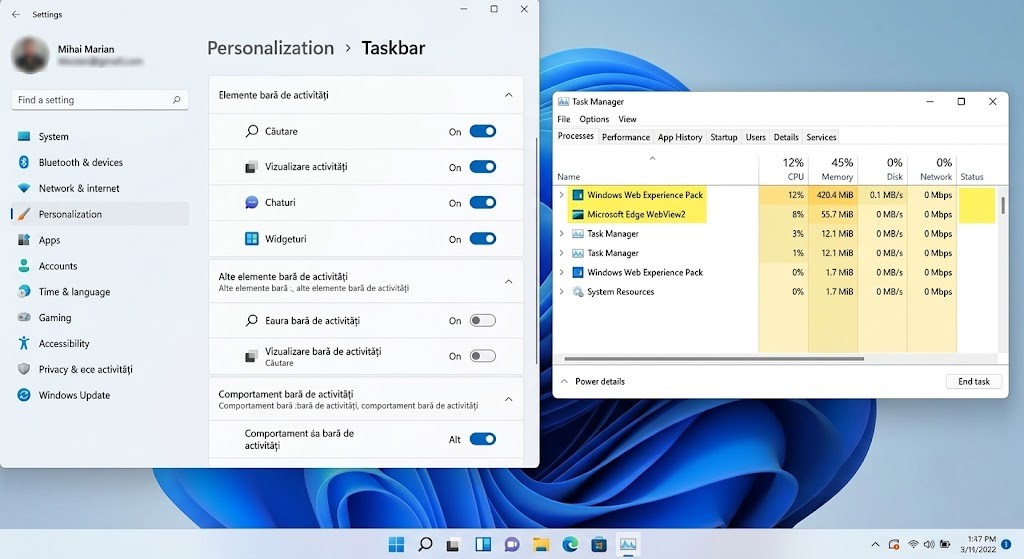The height and width of the screenshot is (559, 1024).
Task: Click the Privacy shield icon in sidebar
Action: pyautogui.click(x=24, y=369)
